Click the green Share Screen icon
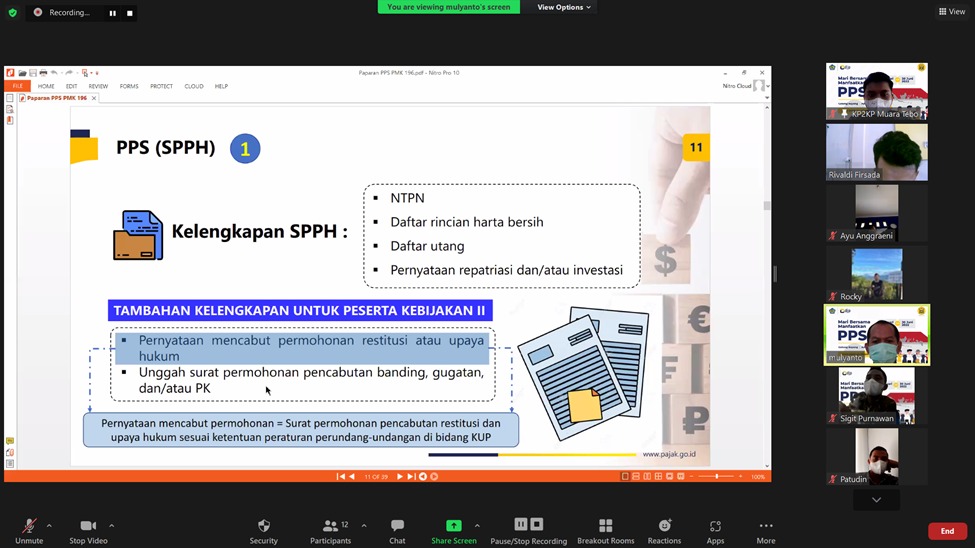The width and height of the screenshot is (975, 548). click(x=454, y=526)
